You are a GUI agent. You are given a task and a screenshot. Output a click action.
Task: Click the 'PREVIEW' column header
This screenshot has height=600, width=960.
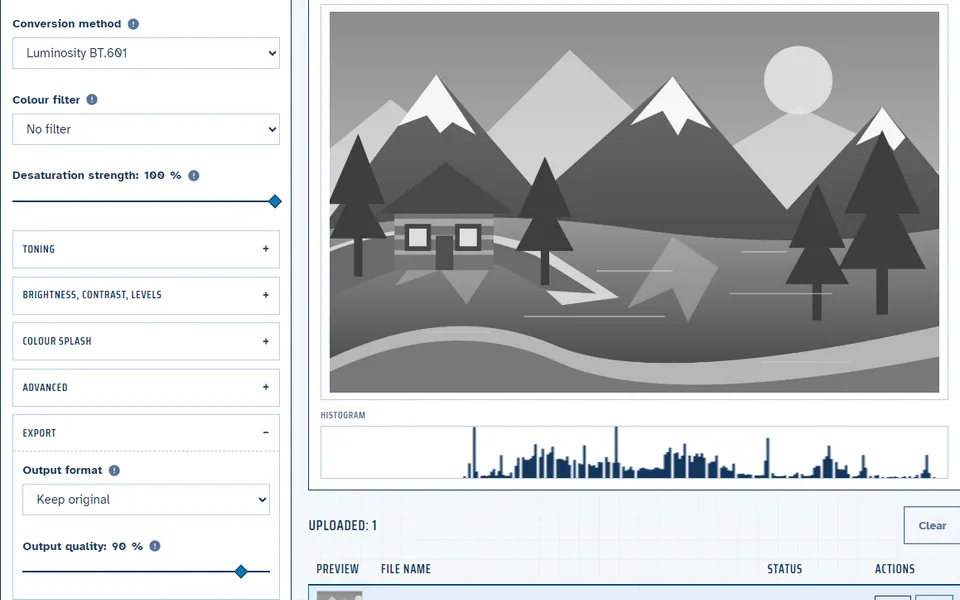click(337, 569)
